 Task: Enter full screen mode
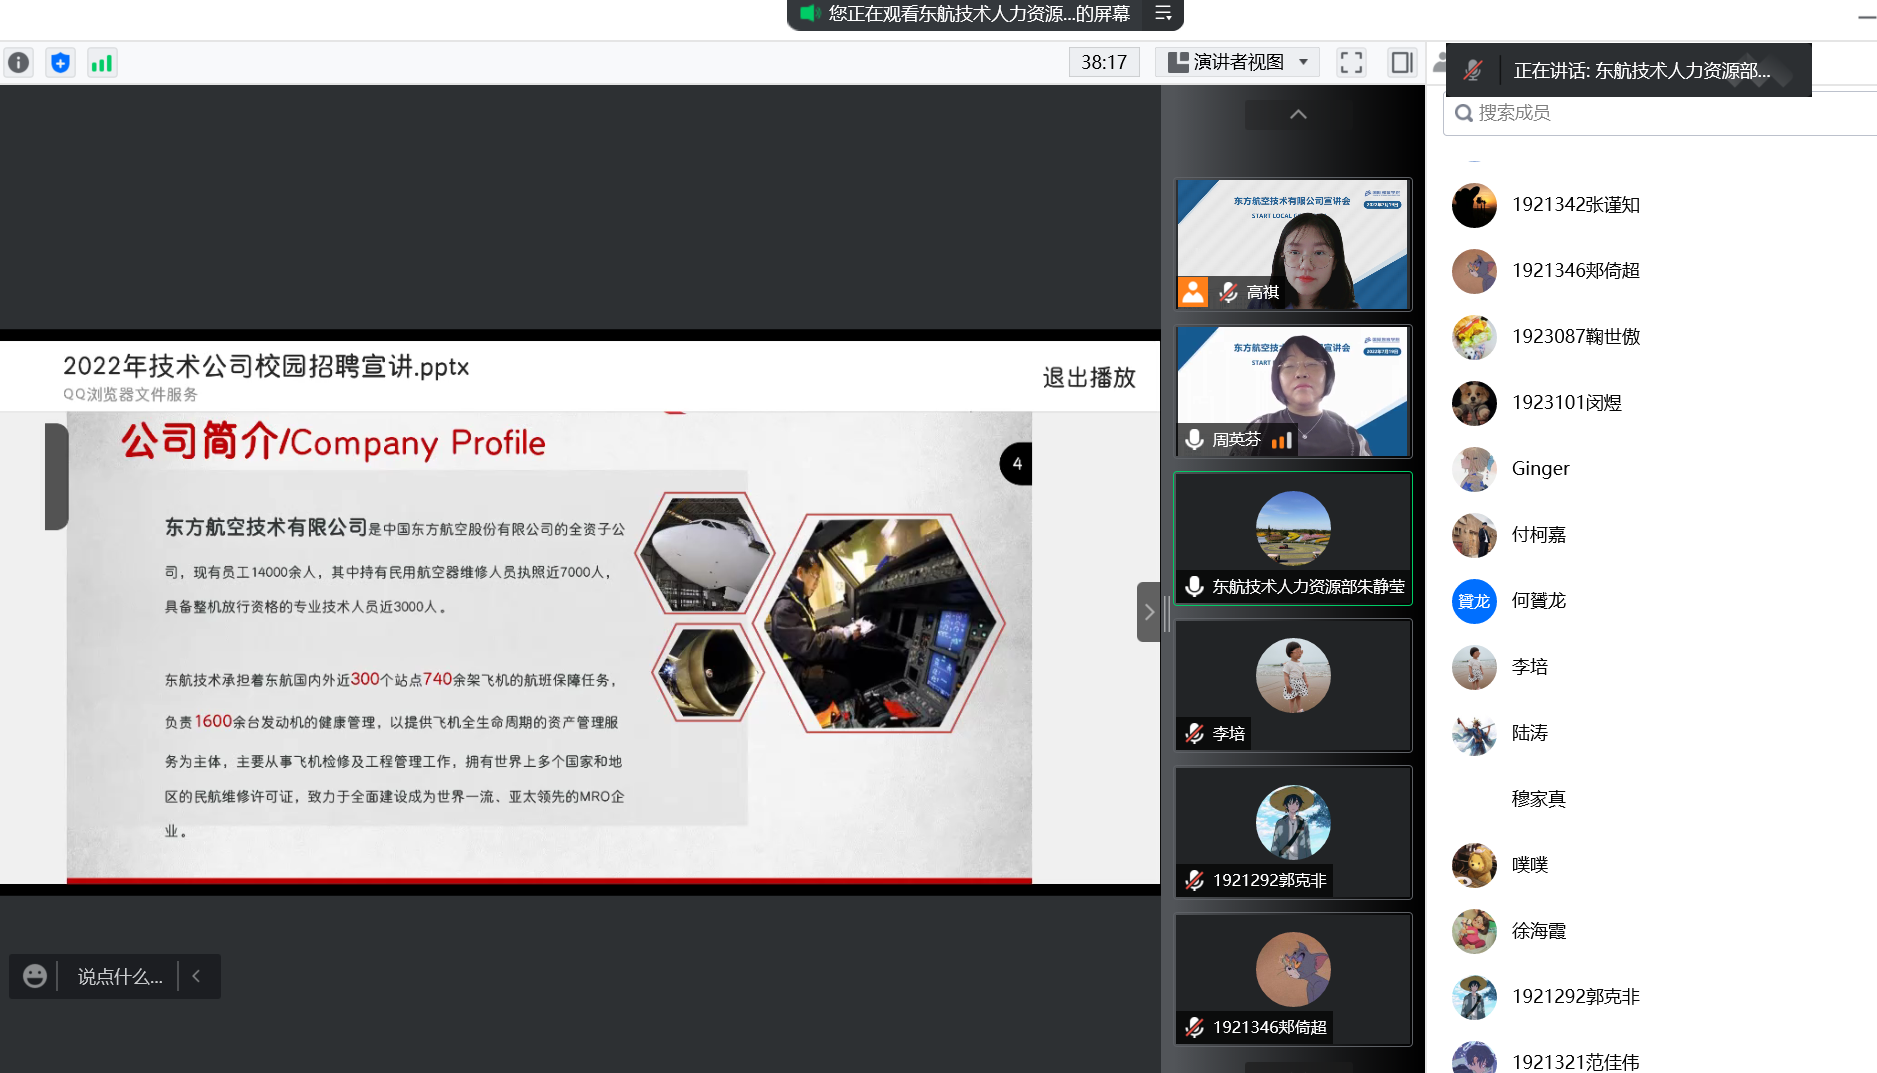[x=1351, y=63]
